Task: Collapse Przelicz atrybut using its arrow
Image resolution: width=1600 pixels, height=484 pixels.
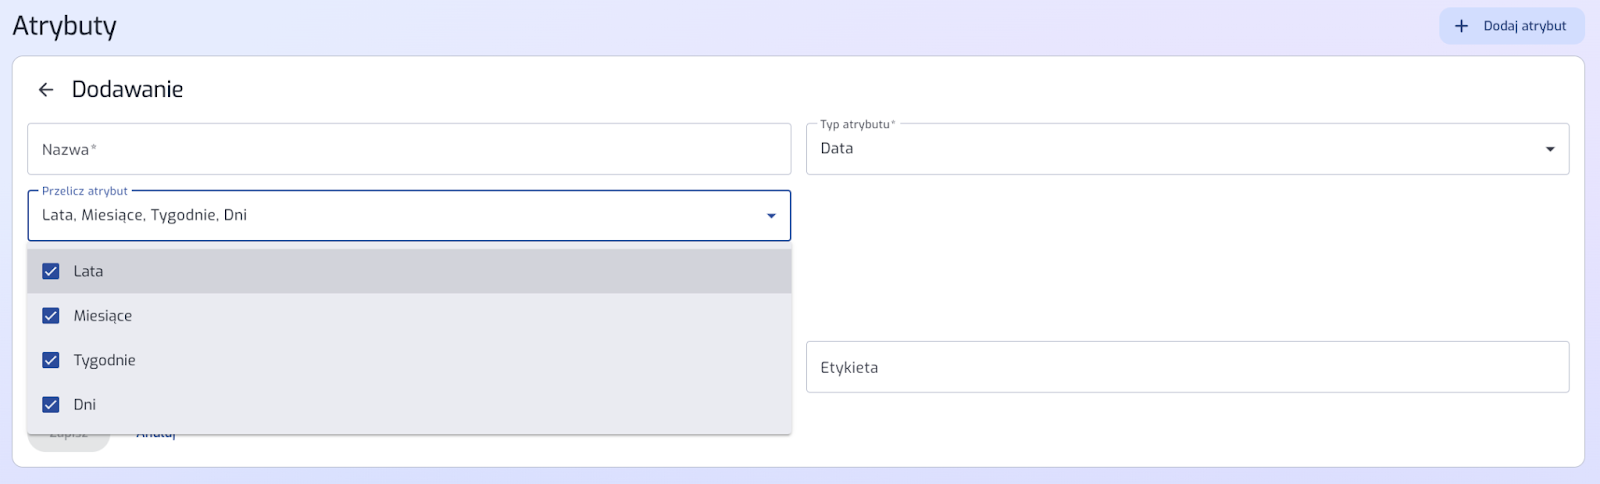Action: [x=771, y=216]
